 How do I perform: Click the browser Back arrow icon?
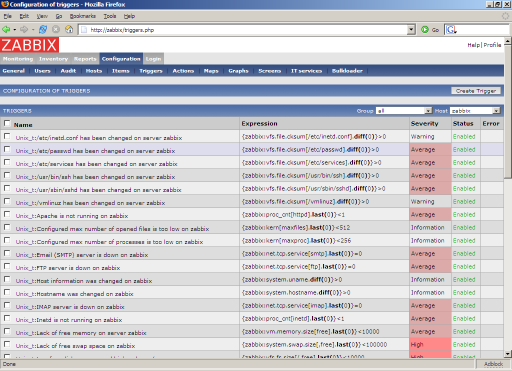click(6, 29)
